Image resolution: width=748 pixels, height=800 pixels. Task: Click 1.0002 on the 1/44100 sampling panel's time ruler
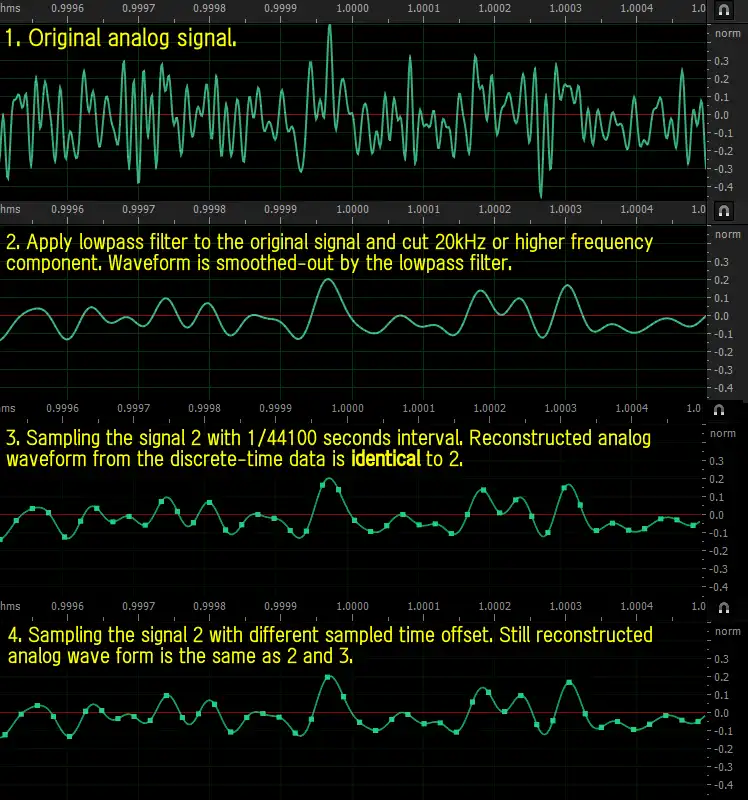click(x=489, y=408)
